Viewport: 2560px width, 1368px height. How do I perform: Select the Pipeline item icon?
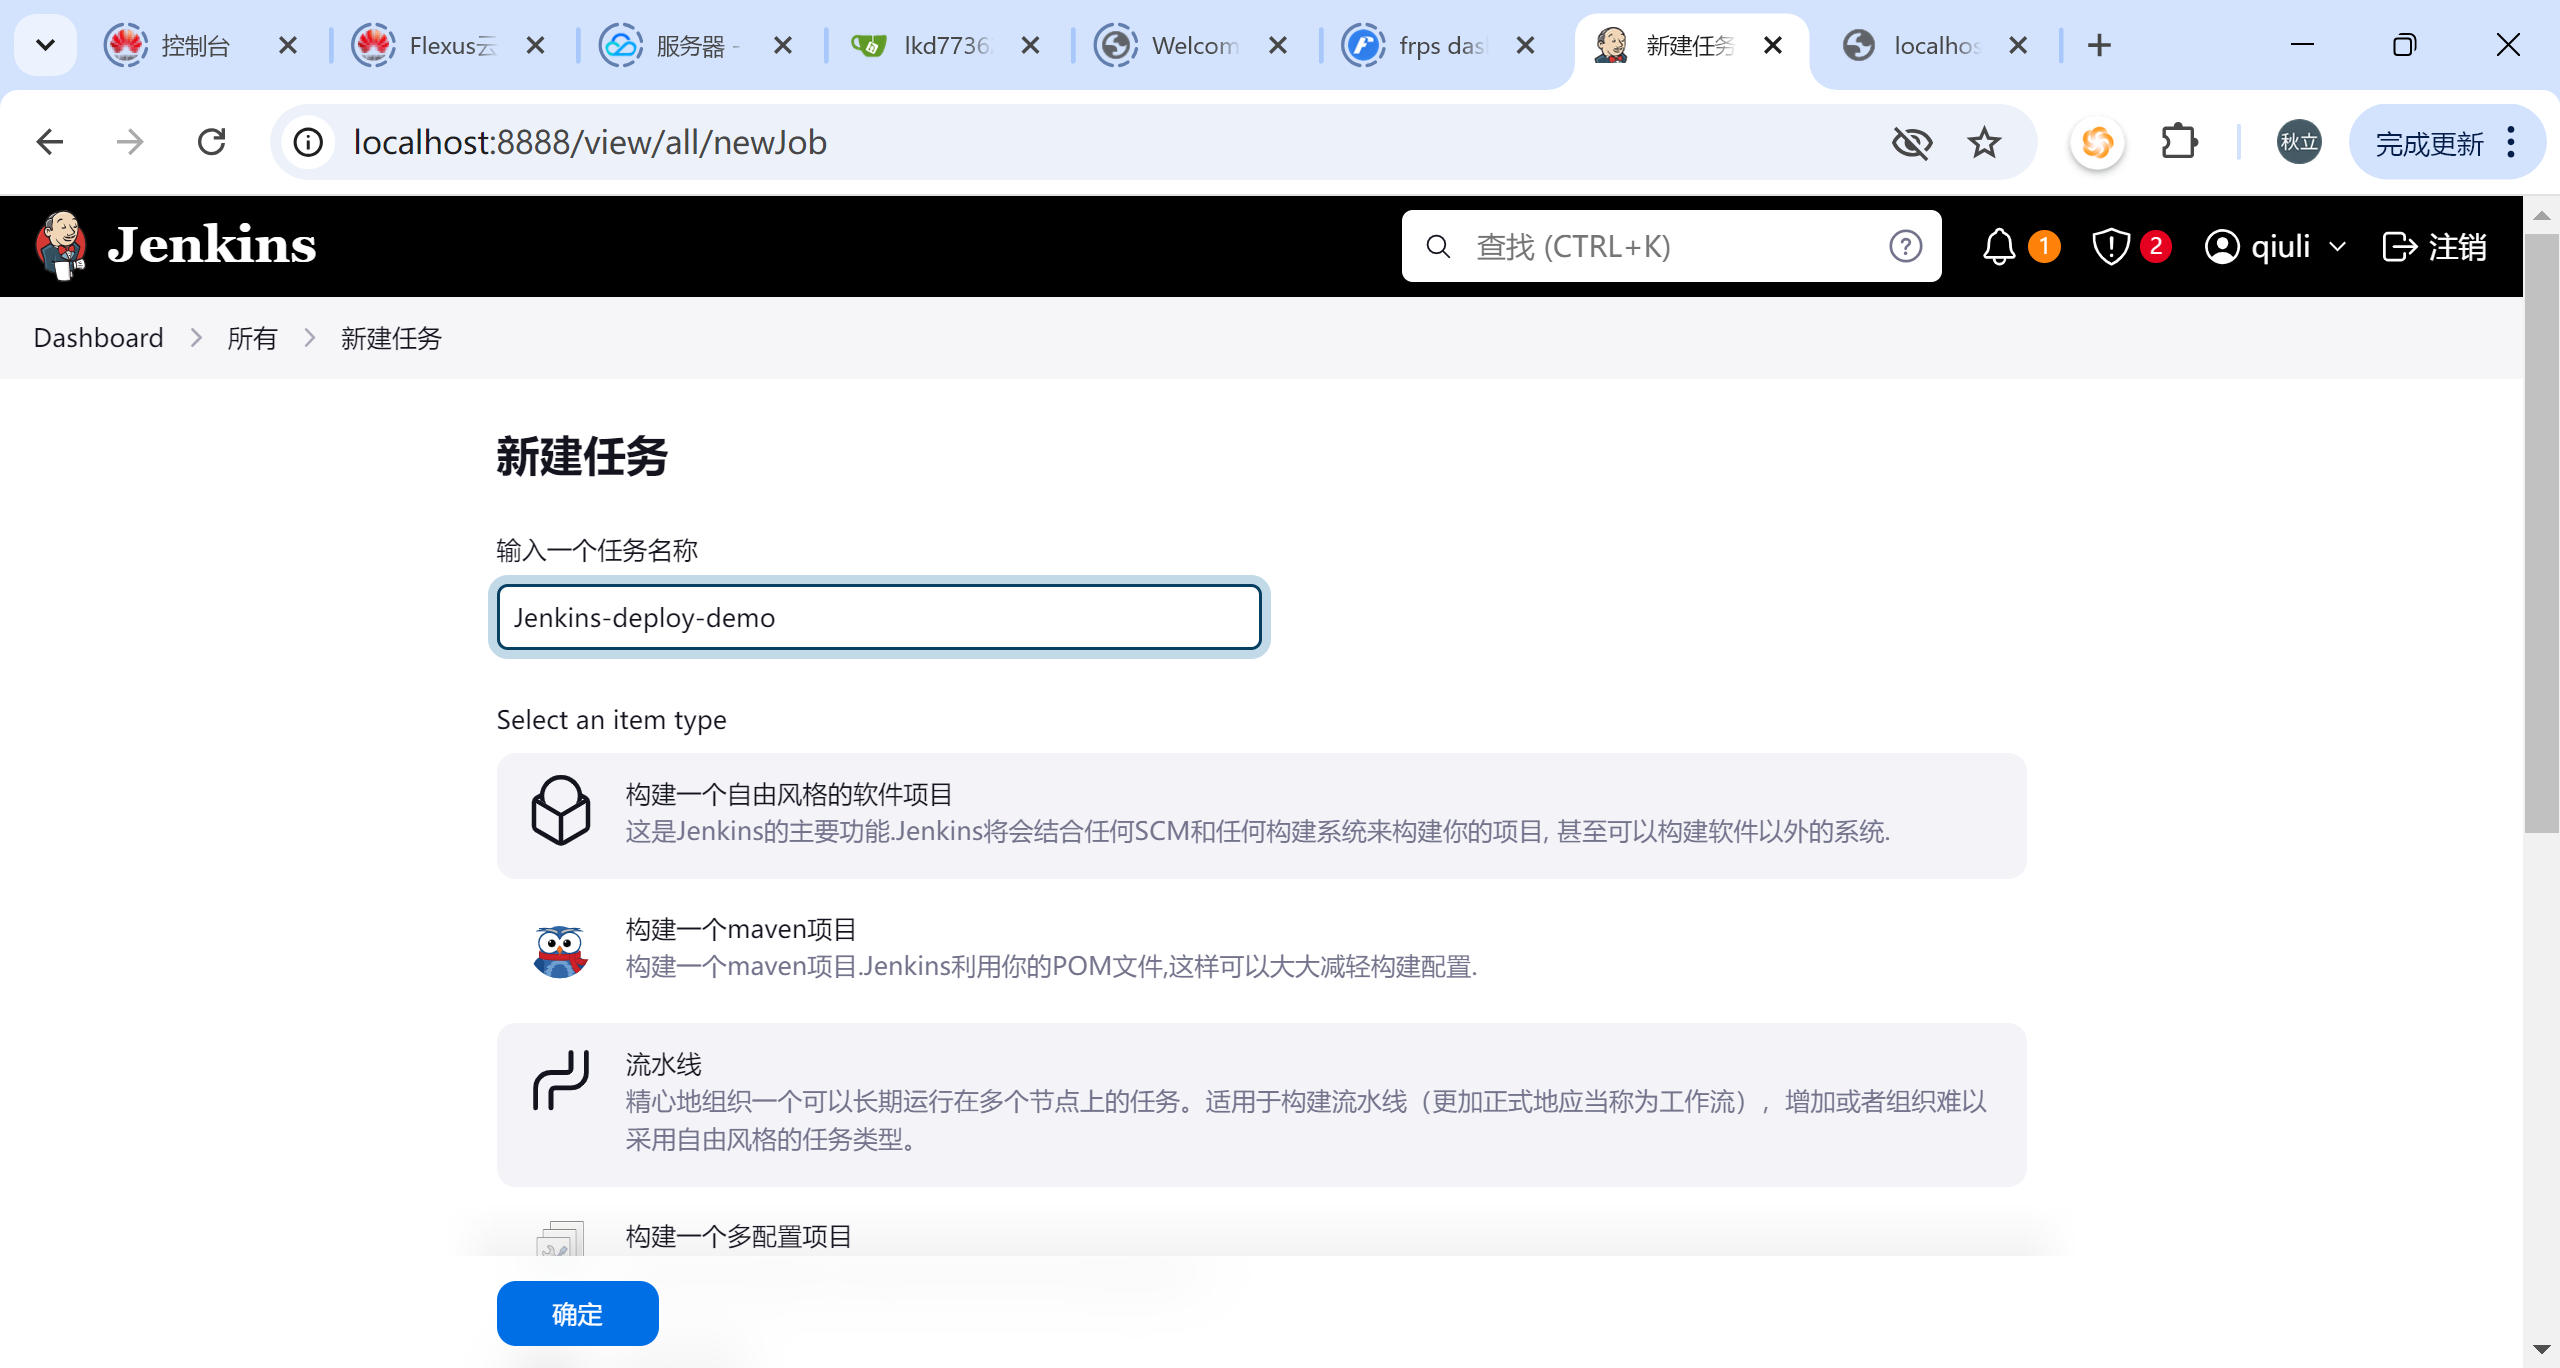[560, 1080]
